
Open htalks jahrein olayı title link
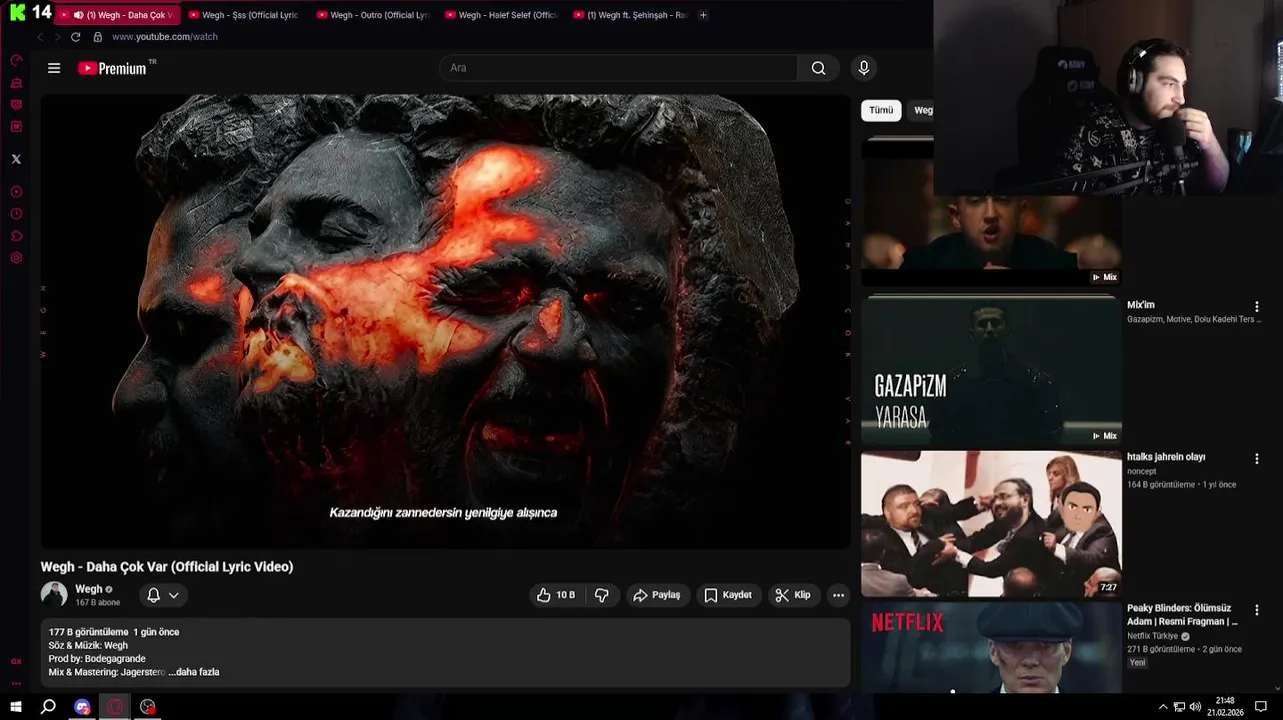coord(1166,457)
